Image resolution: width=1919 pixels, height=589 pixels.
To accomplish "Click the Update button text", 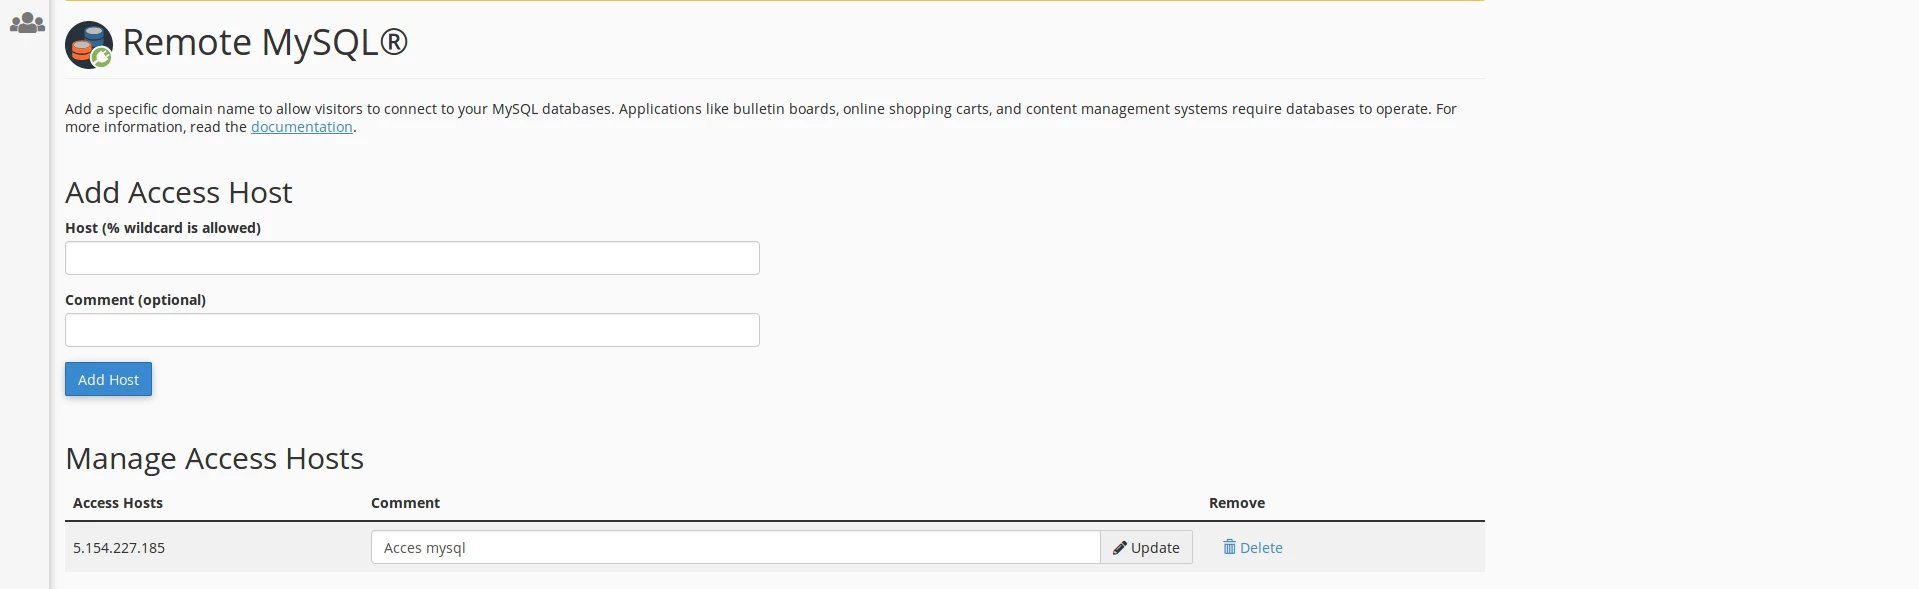I will point(1155,548).
